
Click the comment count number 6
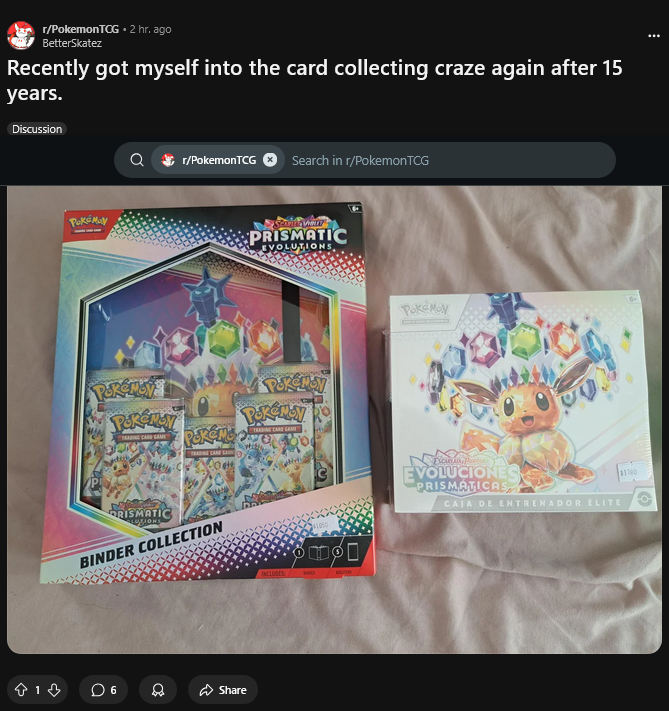pyautogui.click(x=113, y=690)
